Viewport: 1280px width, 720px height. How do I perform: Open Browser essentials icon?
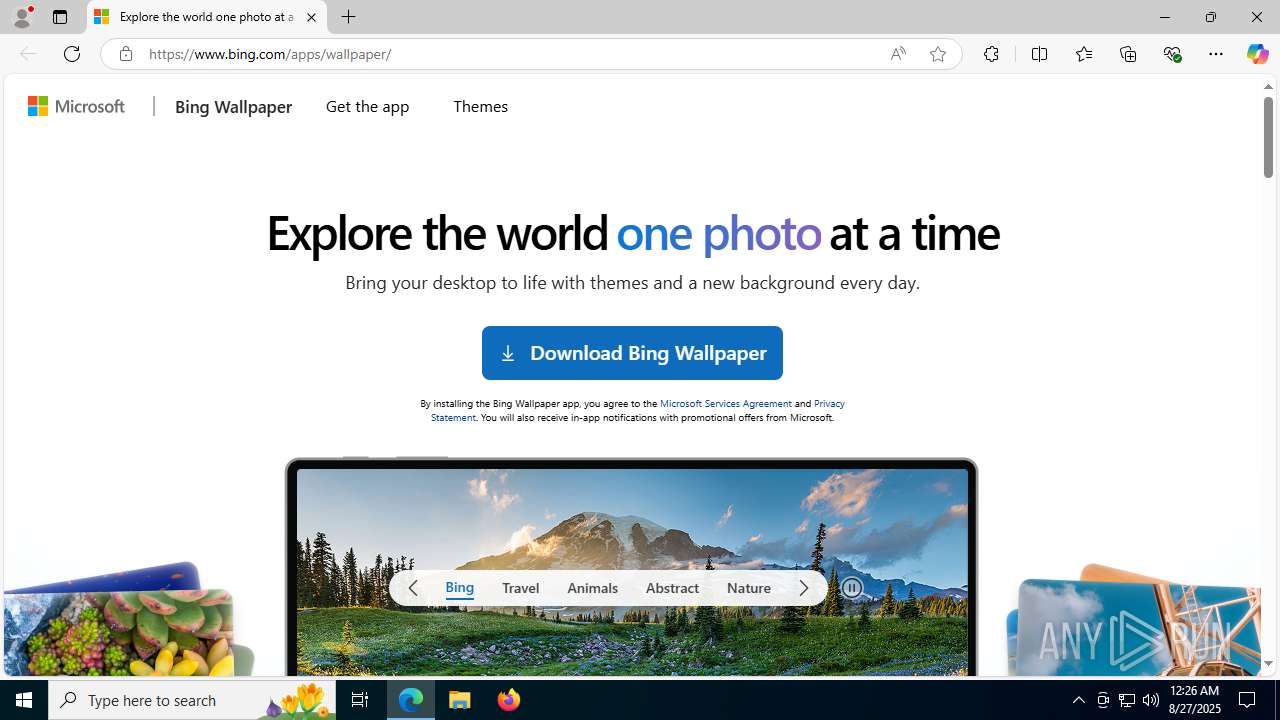(1172, 54)
